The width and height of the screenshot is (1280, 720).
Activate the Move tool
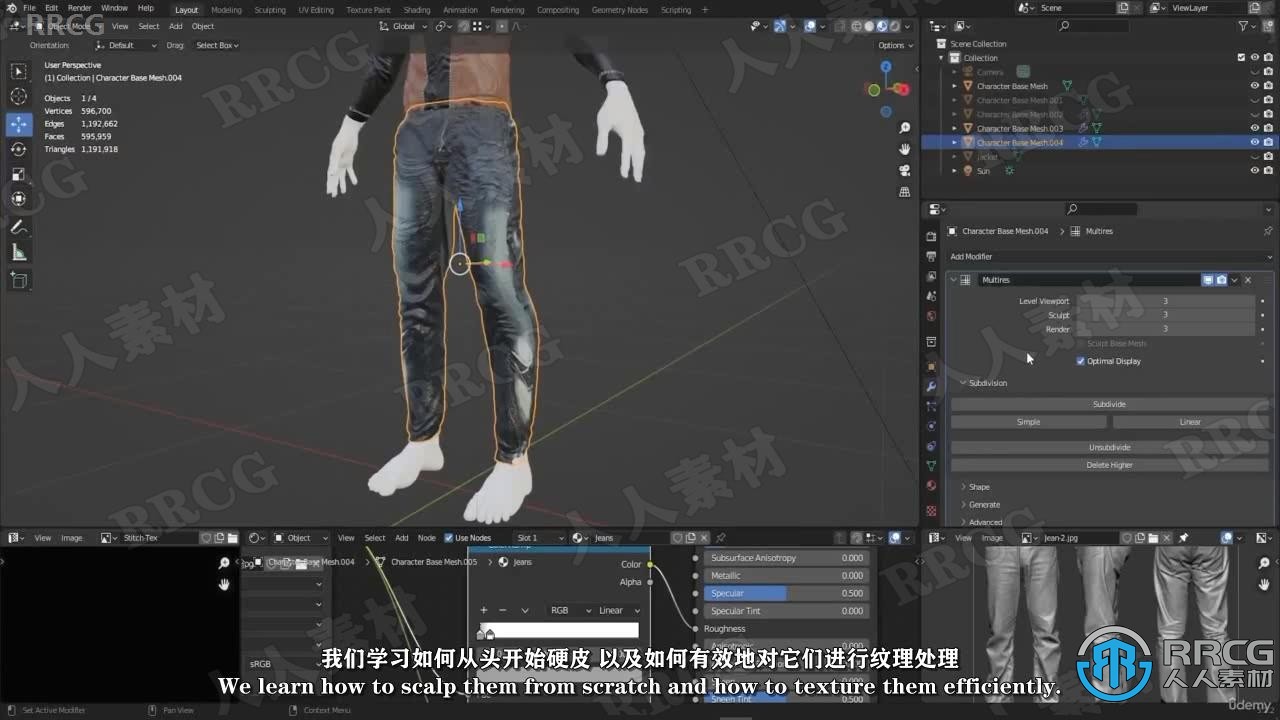(19, 124)
